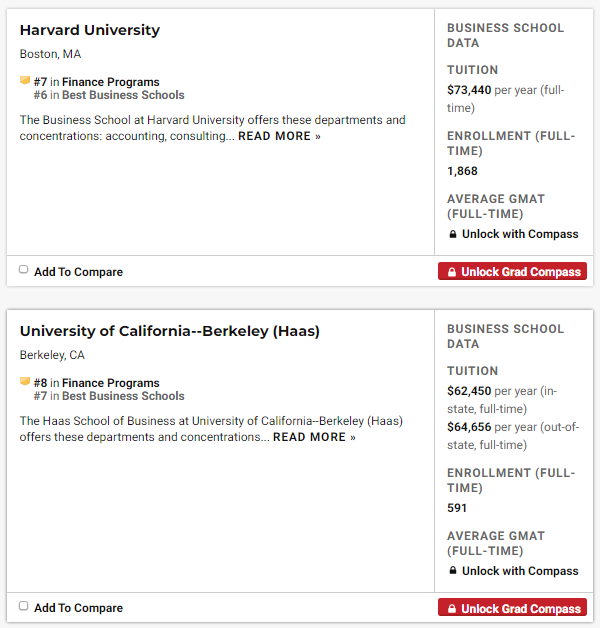The width and height of the screenshot is (600, 628).
Task: Click Unlock Grad Compass button for Harvard
Action: click(512, 272)
